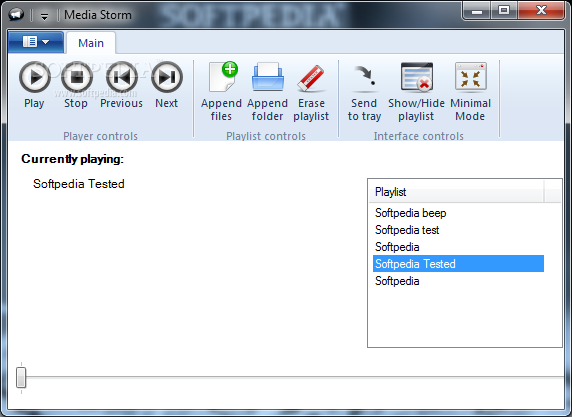The image size is (572, 417).
Task: Select highlighted 'Softpedia Tested' playlist row
Action: (458, 264)
